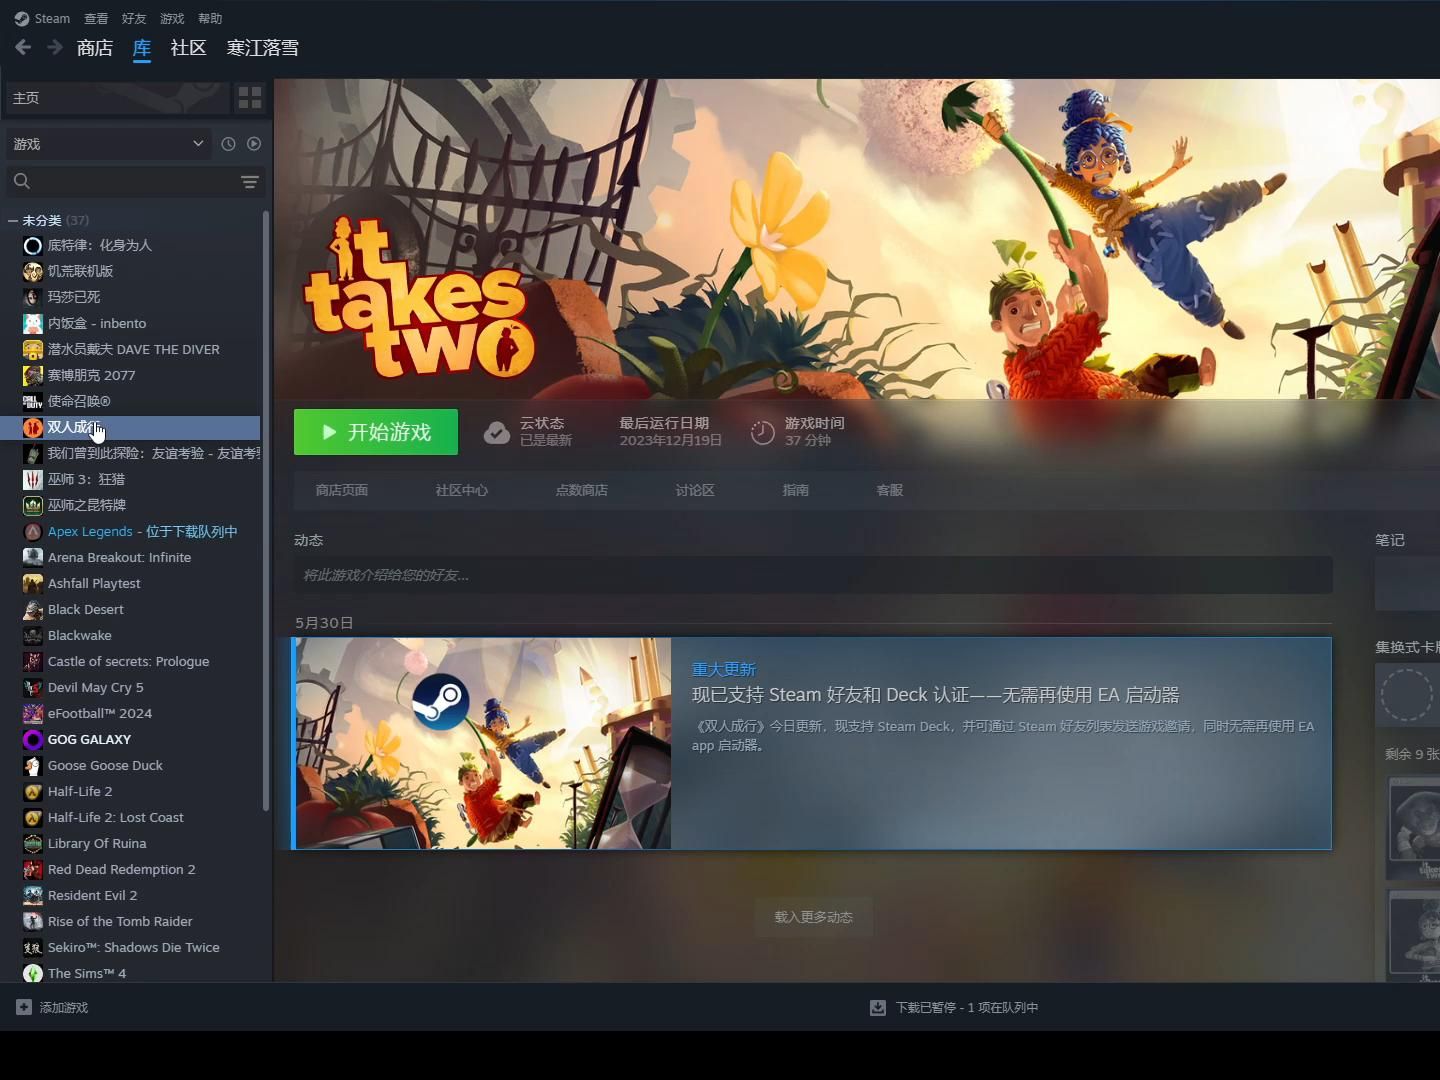Toggle the library grid view icon
Image resolution: width=1440 pixels, height=1080 pixels.
pos(249,98)
